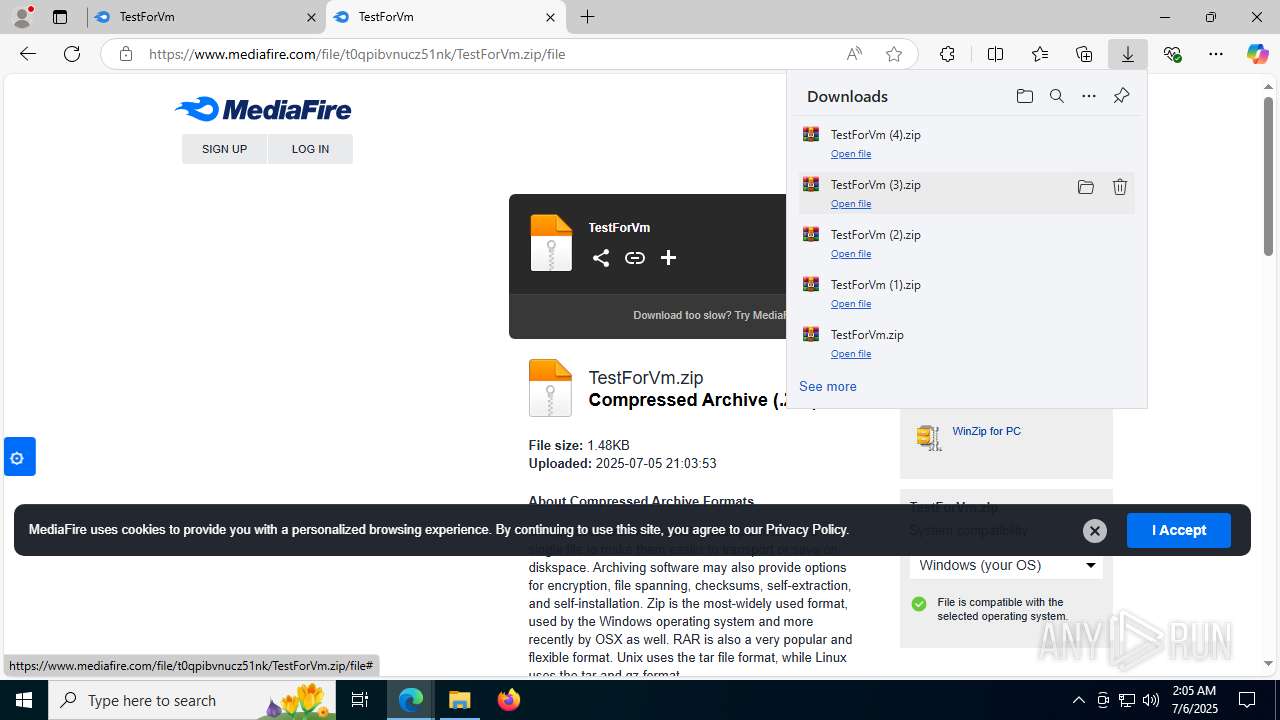The width and height of the screenshot is (1280, 720).
Task: Open more options in Downloads panel
Action: click(x=1089, y=96)
